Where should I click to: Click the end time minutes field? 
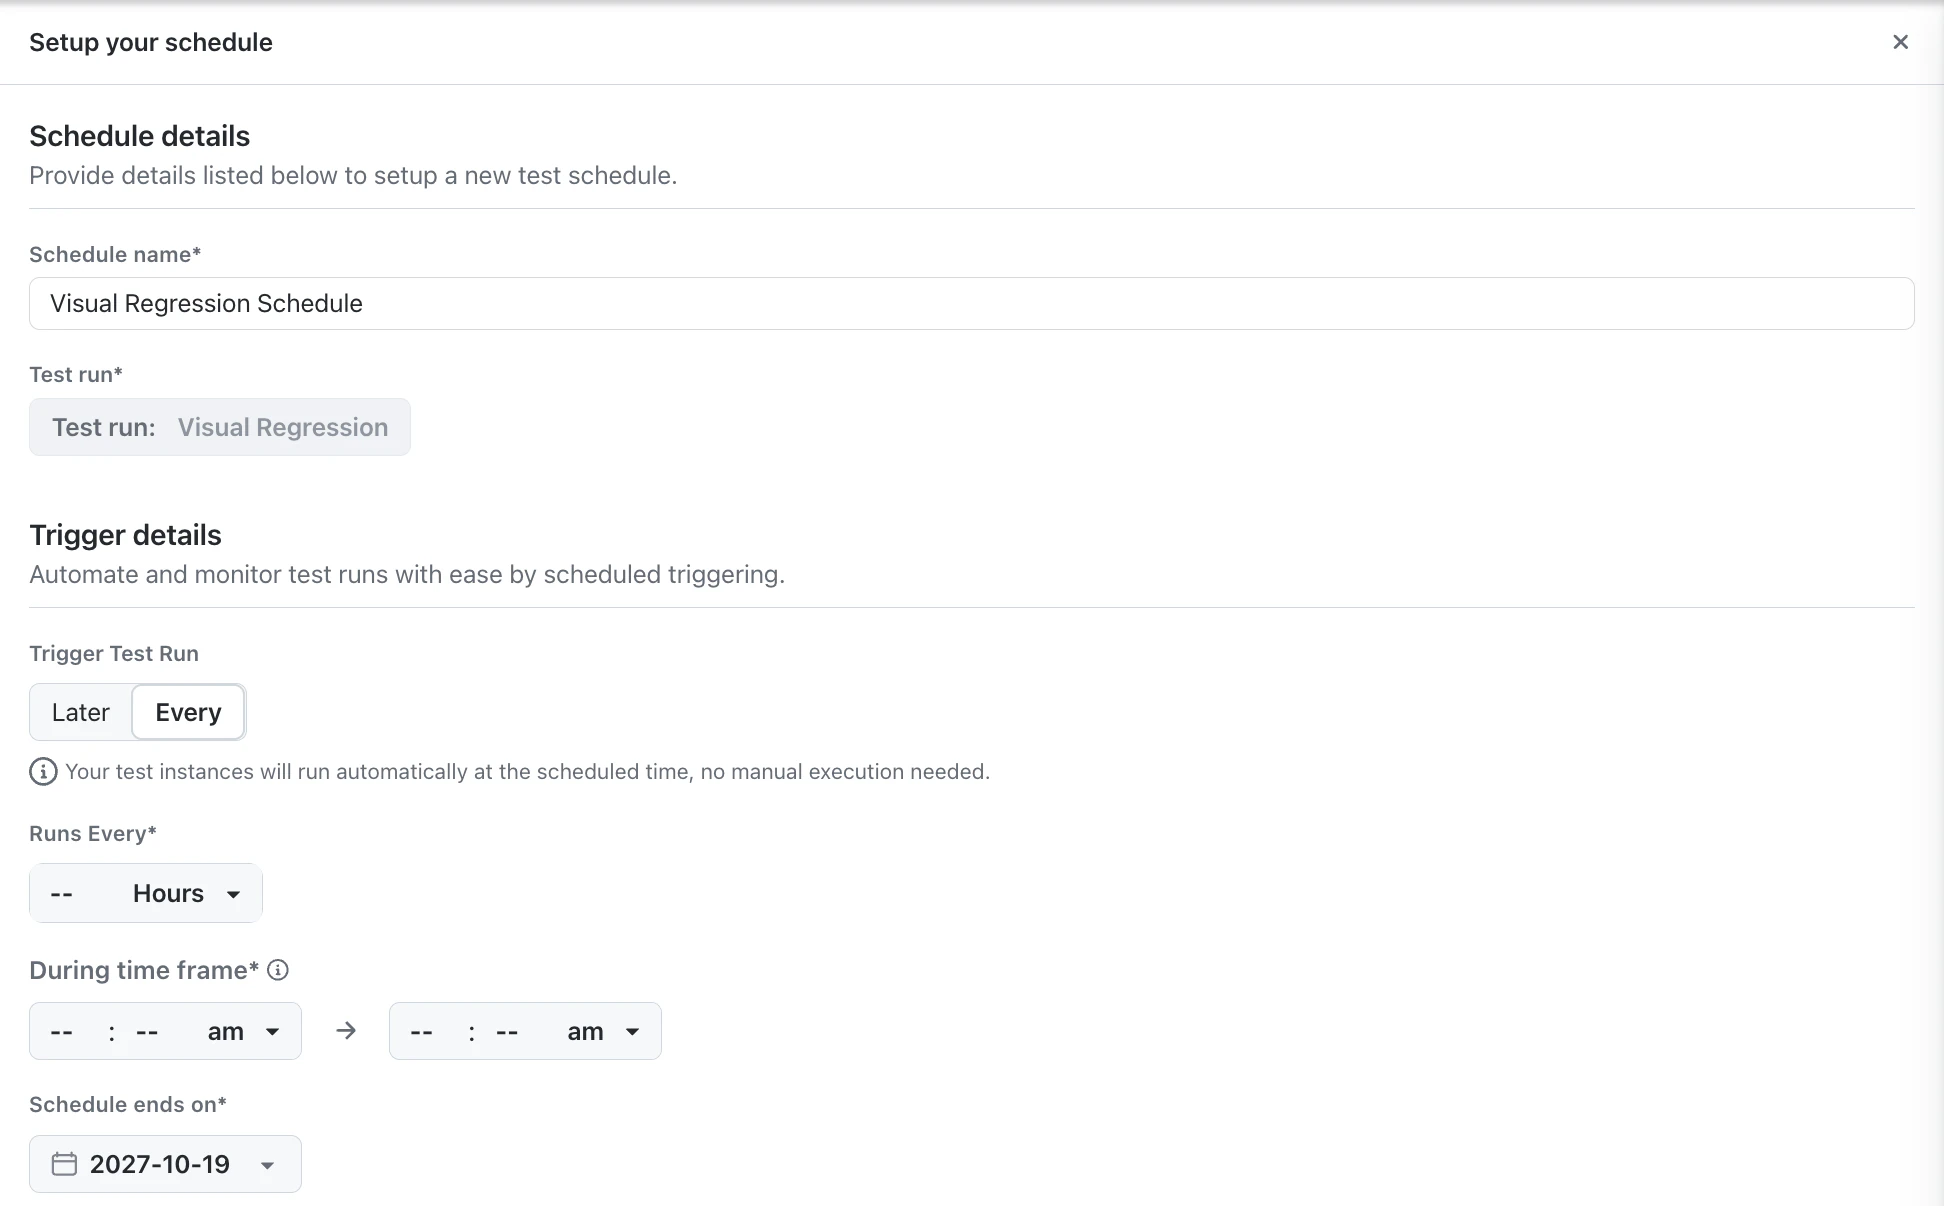[507, 1031]
